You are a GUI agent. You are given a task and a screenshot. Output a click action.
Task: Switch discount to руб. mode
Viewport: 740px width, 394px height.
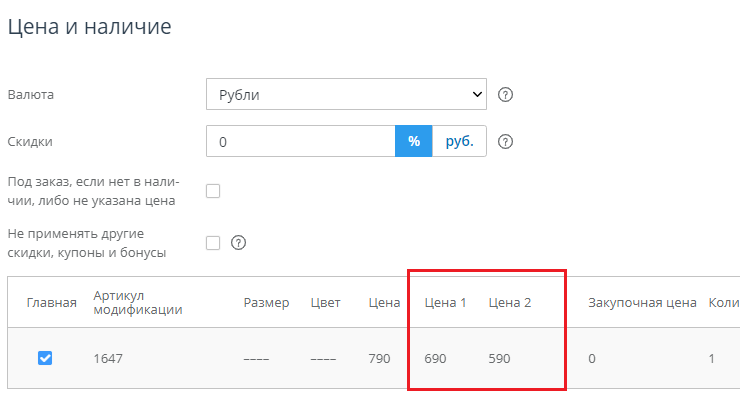tap(459, 141)
